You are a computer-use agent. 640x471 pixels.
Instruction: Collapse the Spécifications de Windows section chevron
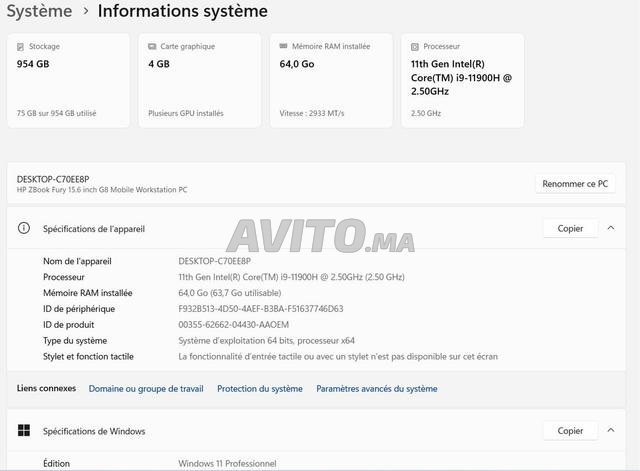coord(611,430)
